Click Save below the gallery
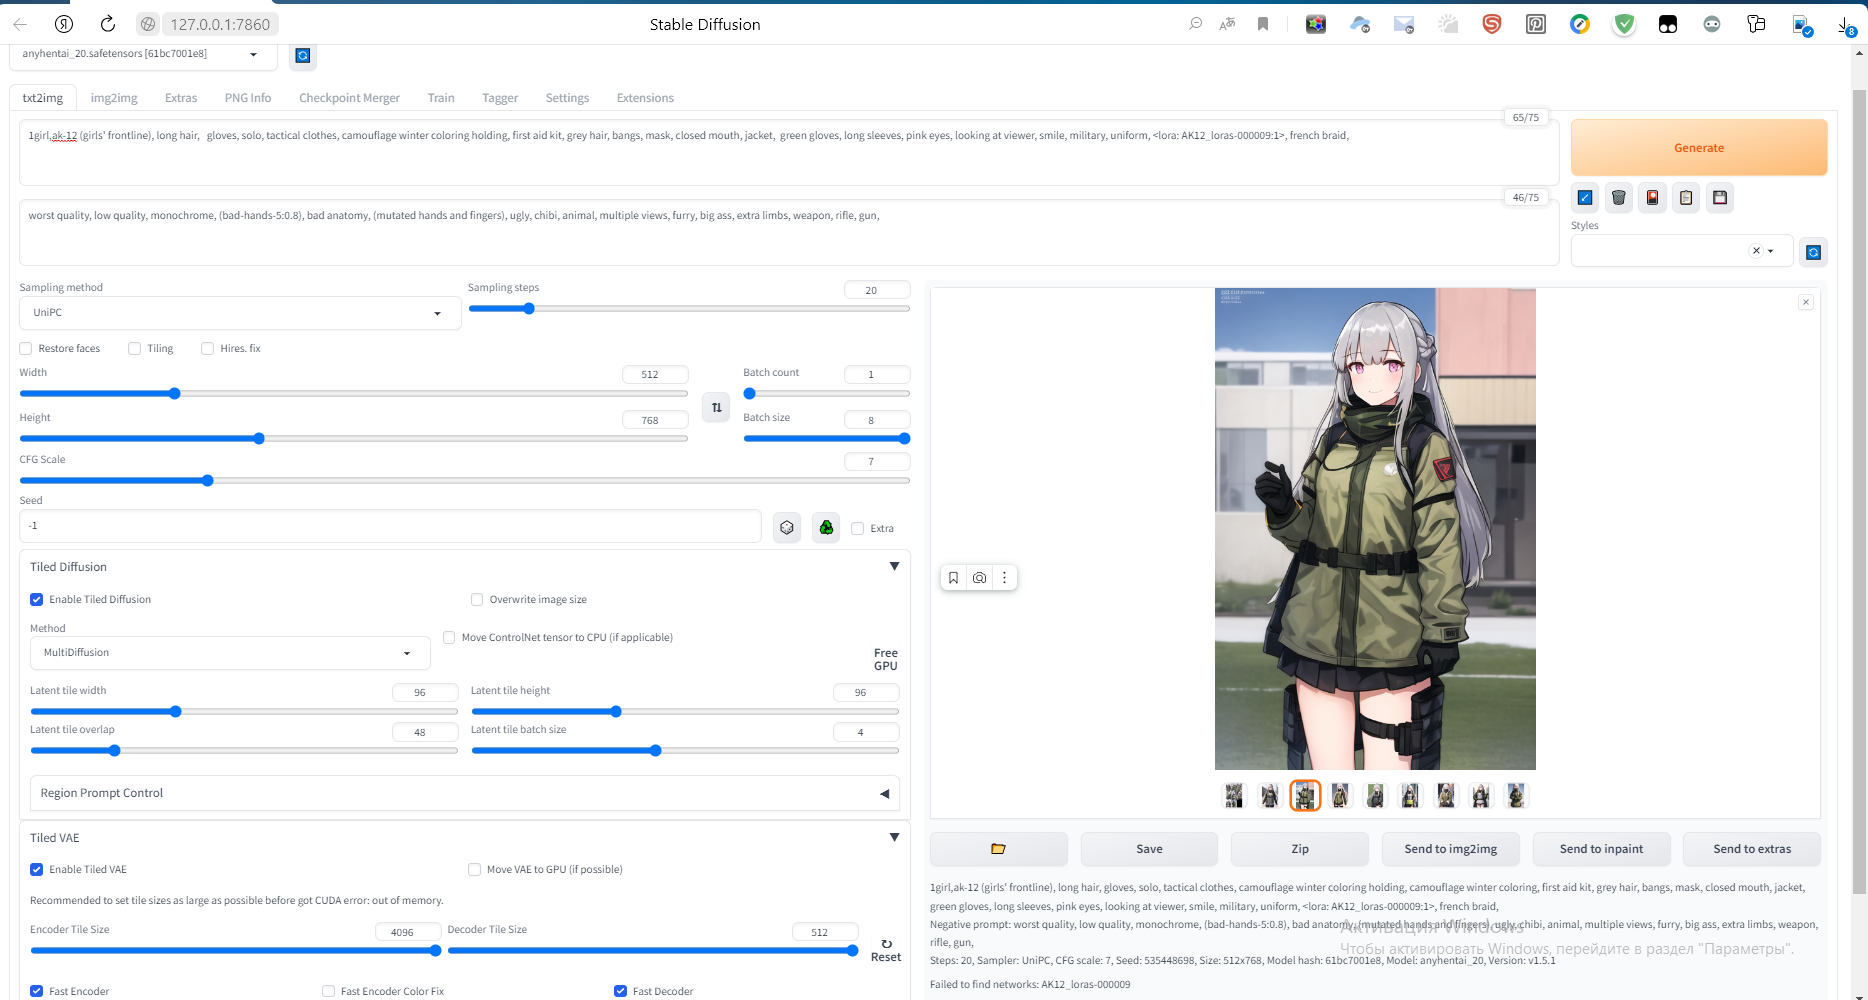 pyautogui.click(x=1149, y=849)
